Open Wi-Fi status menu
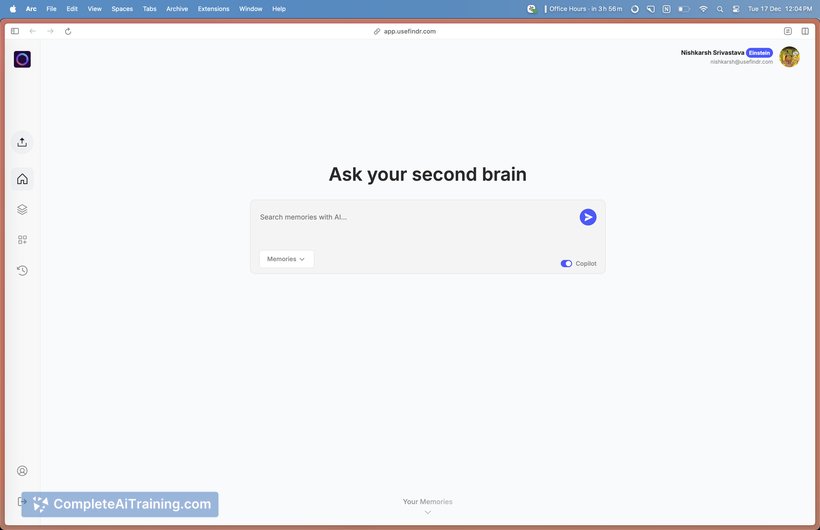This screenshot has width=820, height=530. (x=703, y=9)
